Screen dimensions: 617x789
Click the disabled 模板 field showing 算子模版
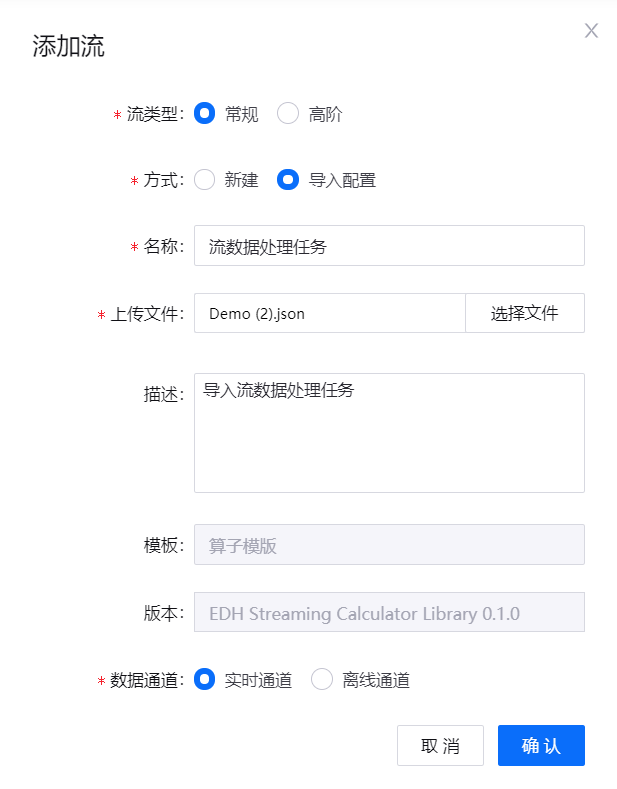[x=389, y=545]
